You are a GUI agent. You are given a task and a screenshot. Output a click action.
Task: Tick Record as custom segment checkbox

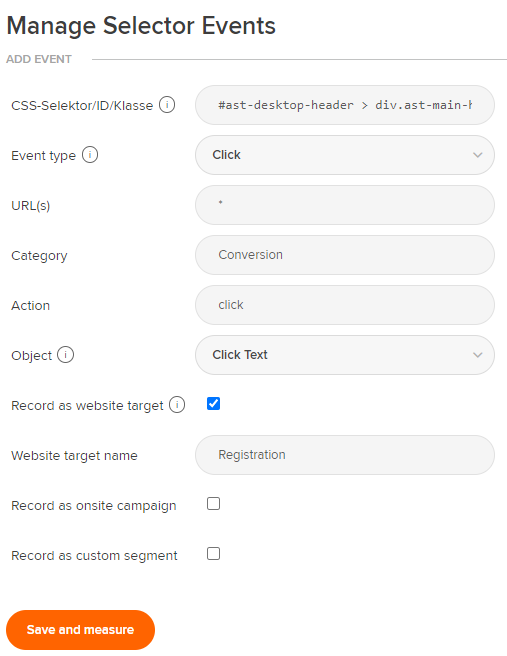[213, 554]
